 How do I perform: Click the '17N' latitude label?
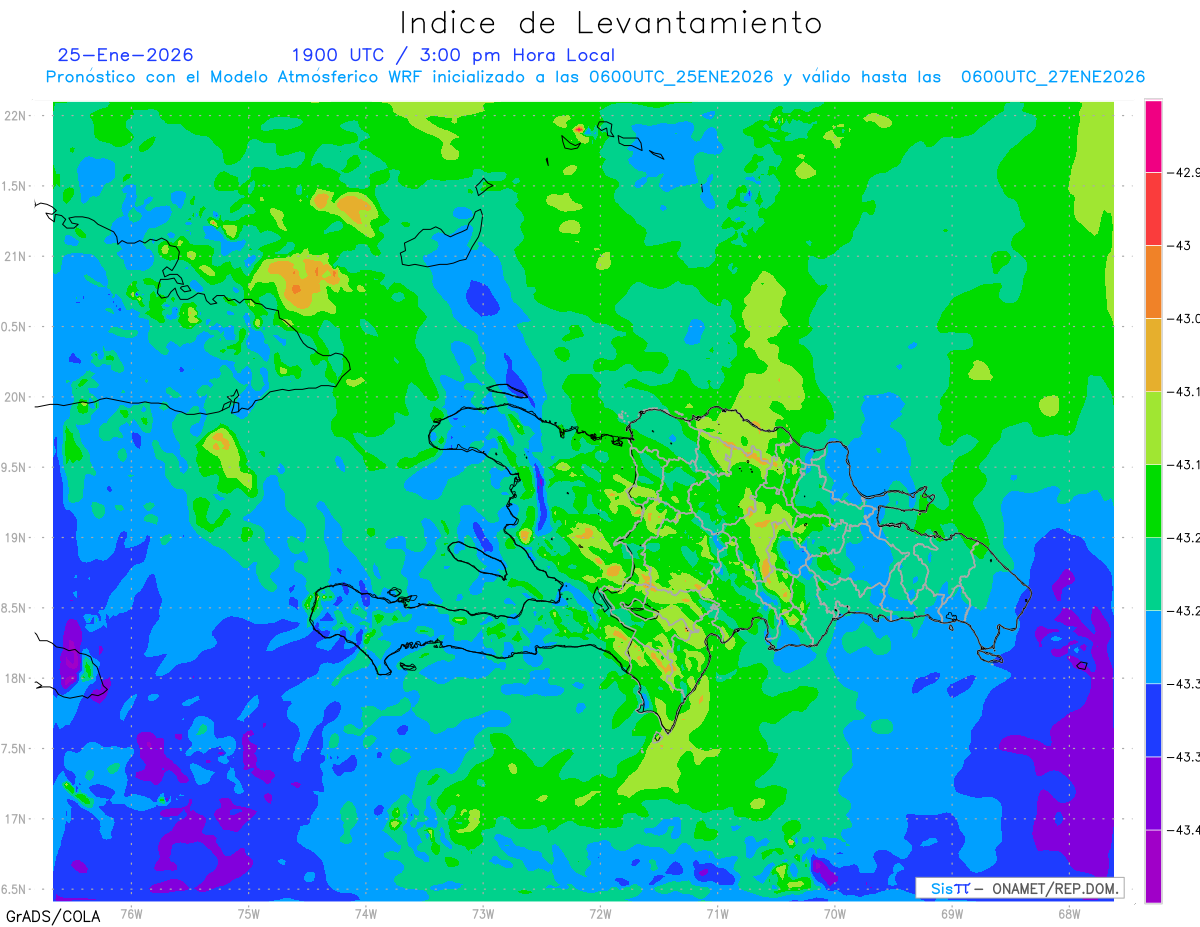[x=16, y=820]
